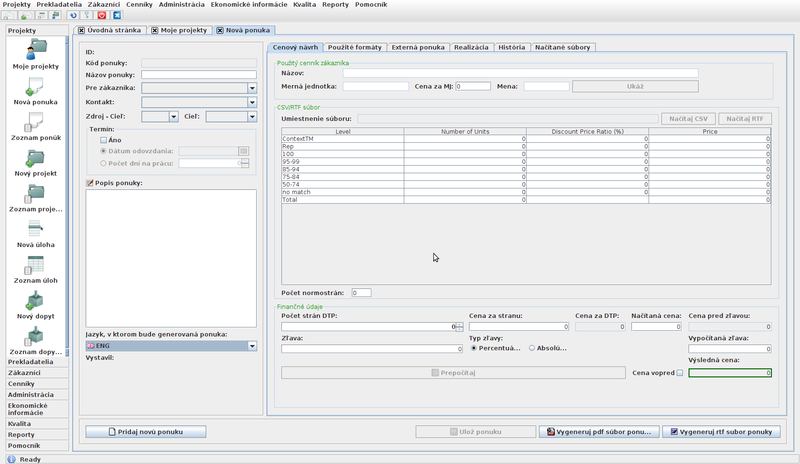Expand the Zákazníci sidebar section
800x464 pixels.
37,373
